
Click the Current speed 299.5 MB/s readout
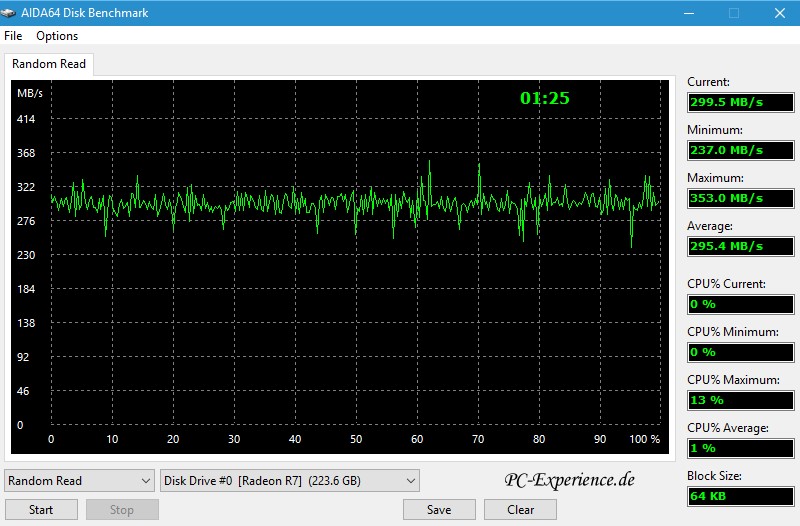point(739,102)
